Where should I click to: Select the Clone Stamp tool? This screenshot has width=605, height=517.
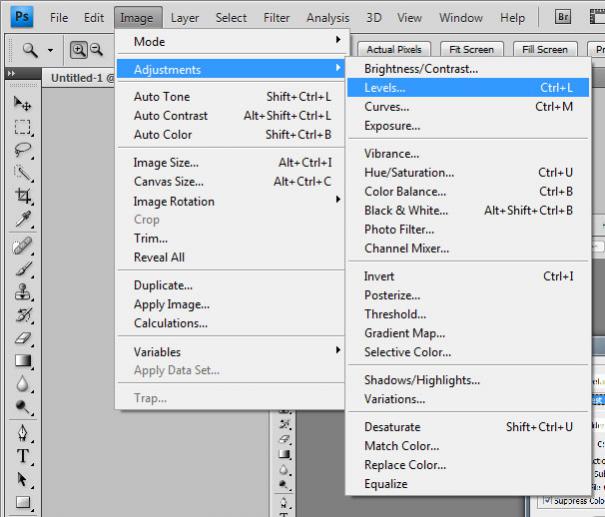pyautogui.click(x=23, y=293)
